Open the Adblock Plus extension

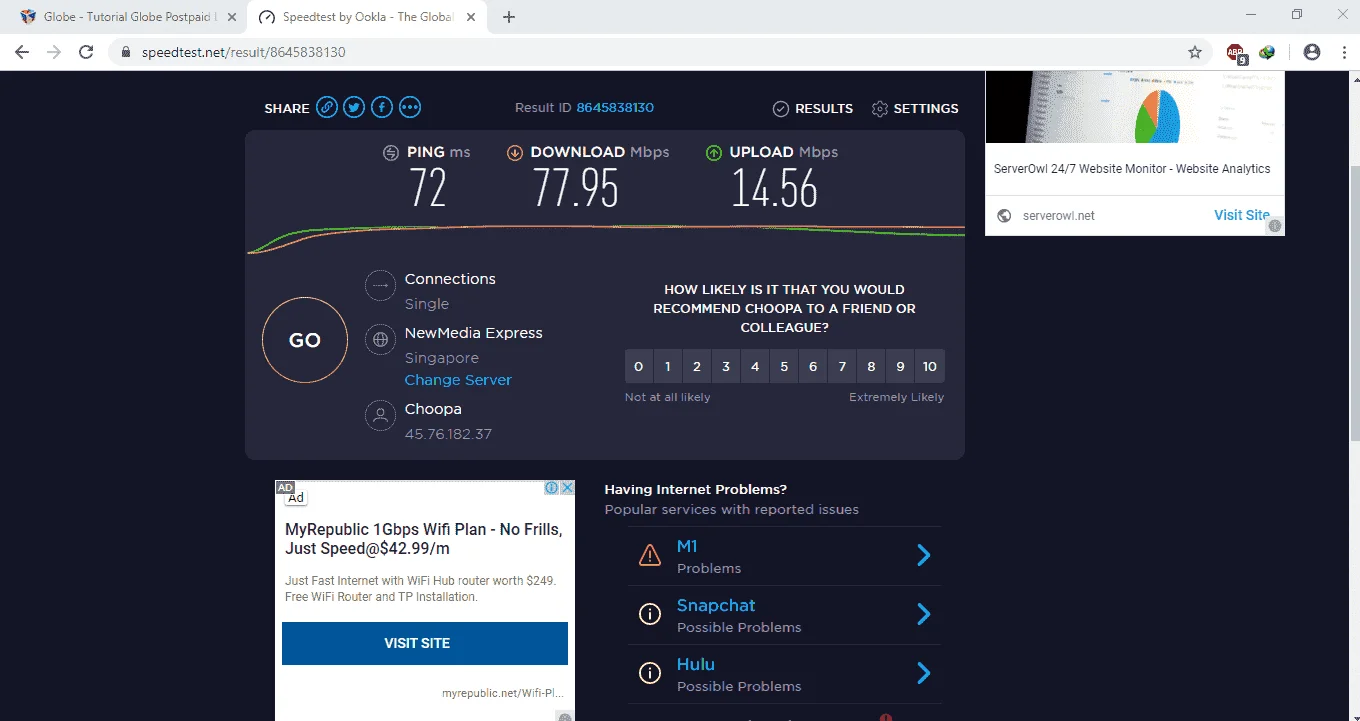[x=1237, y=53]
